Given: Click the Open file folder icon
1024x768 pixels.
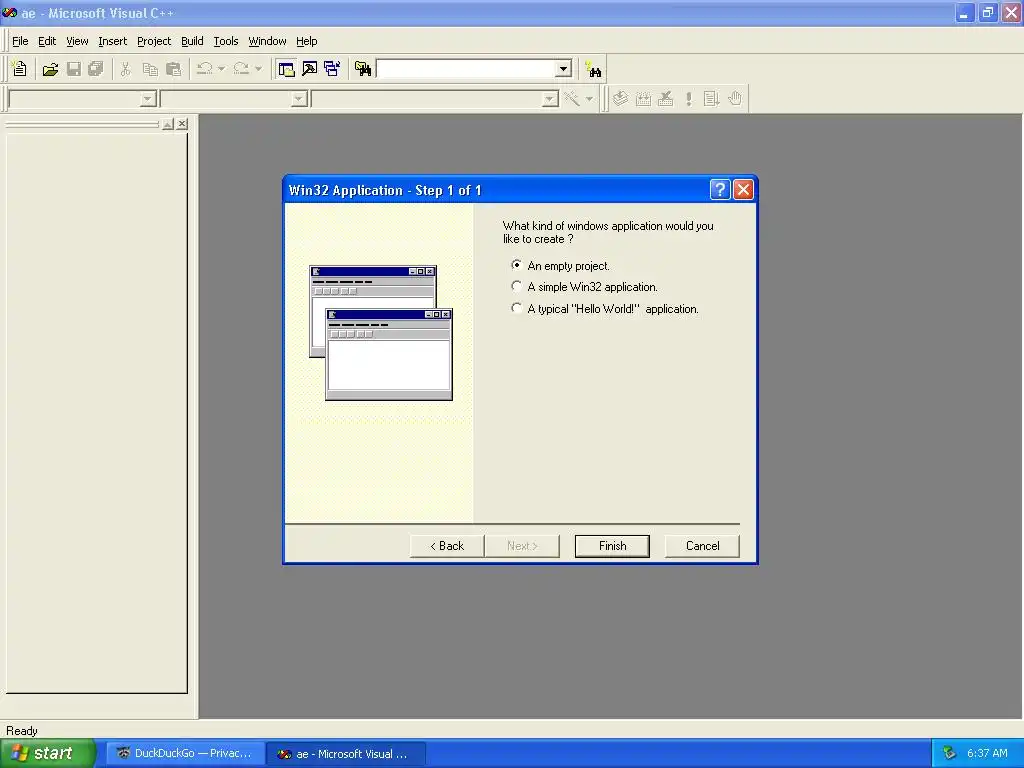Looking at the screenshot, I should tap(50, 69).
